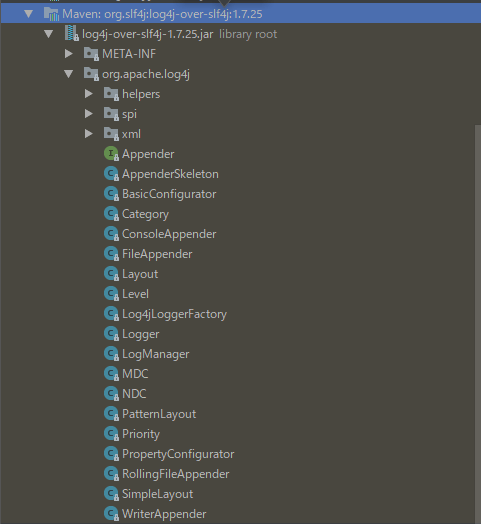
Task: Click the Appender interface icon
Action: pos(111,154)
